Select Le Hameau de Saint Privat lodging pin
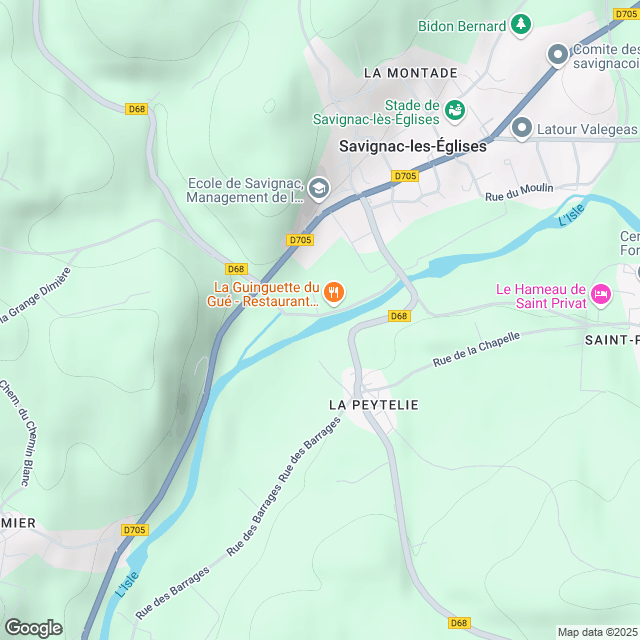The image size is (640, 640). (x=601, y=294)
